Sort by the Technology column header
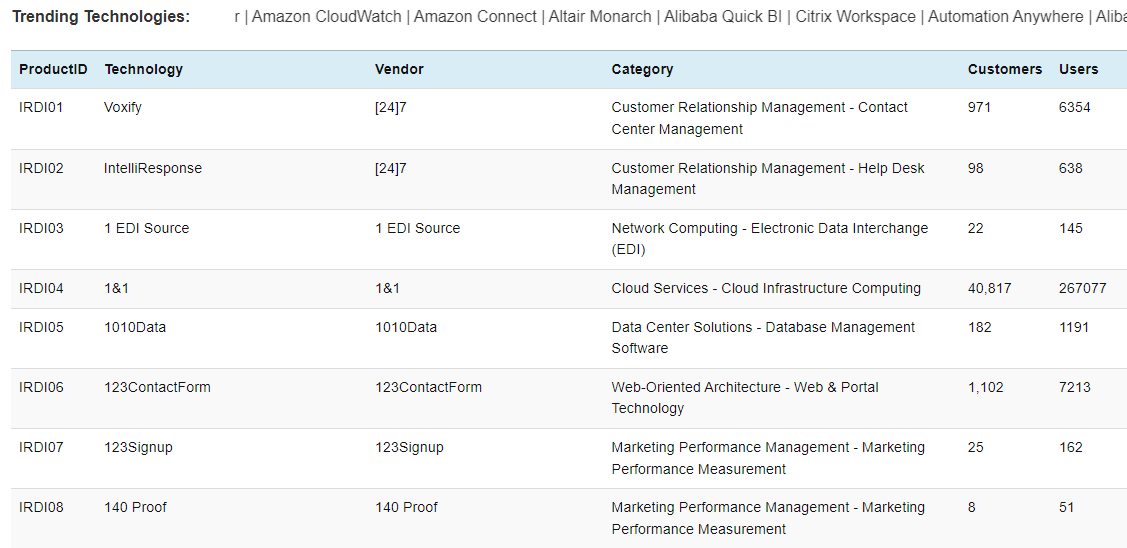Image resolution: width=1127 pixels, height=548 pixels. coord(144,70)
